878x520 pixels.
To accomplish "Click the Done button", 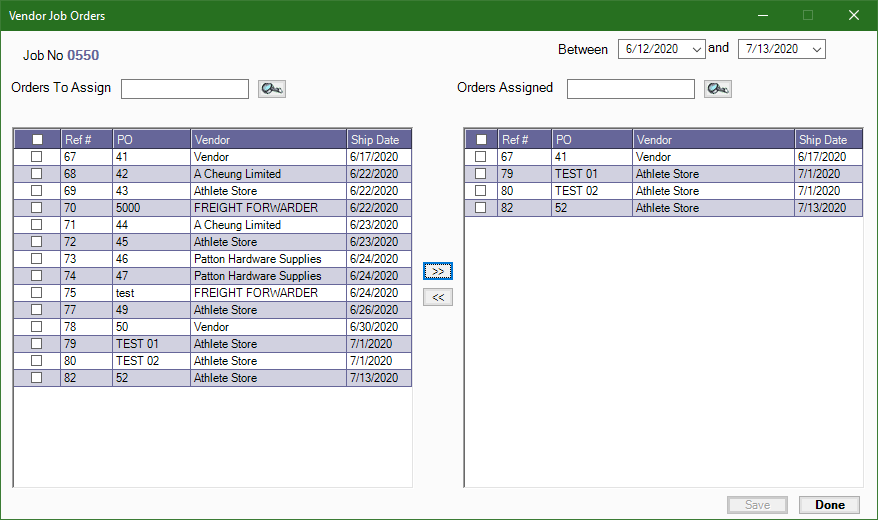I will click(829, 505).
